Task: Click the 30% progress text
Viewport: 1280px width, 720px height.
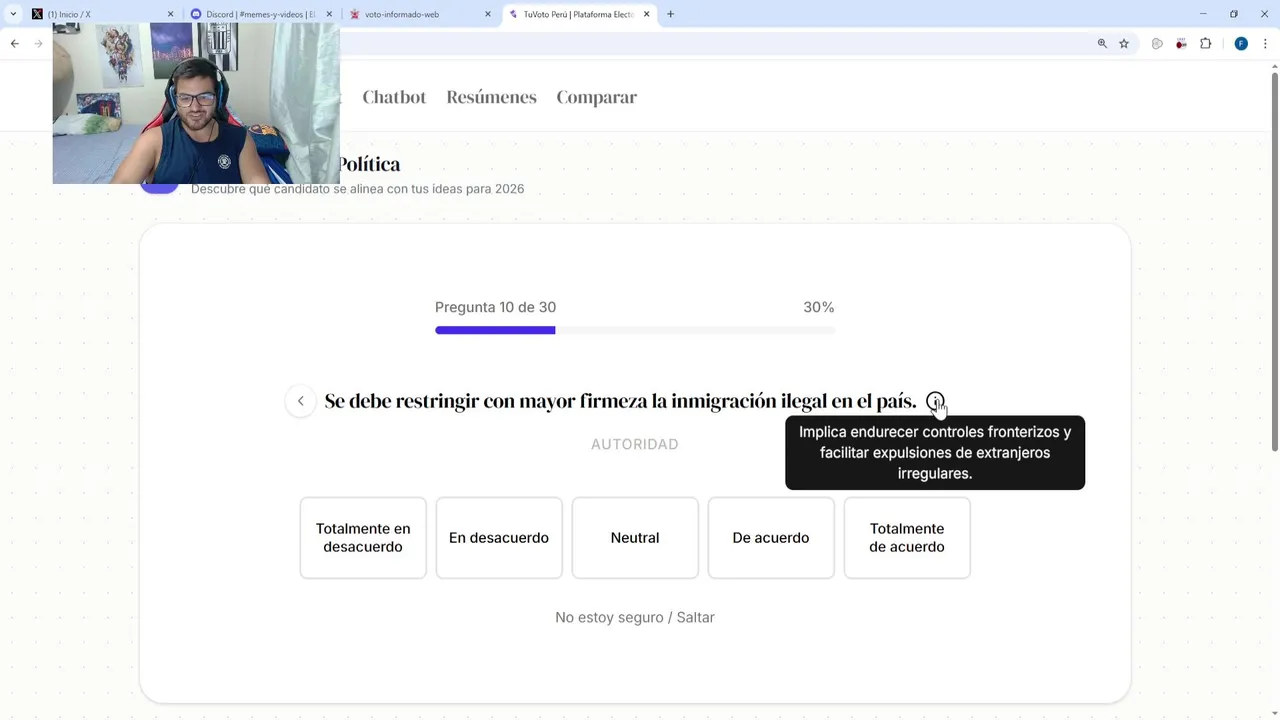Action: [x=819, y=307]
